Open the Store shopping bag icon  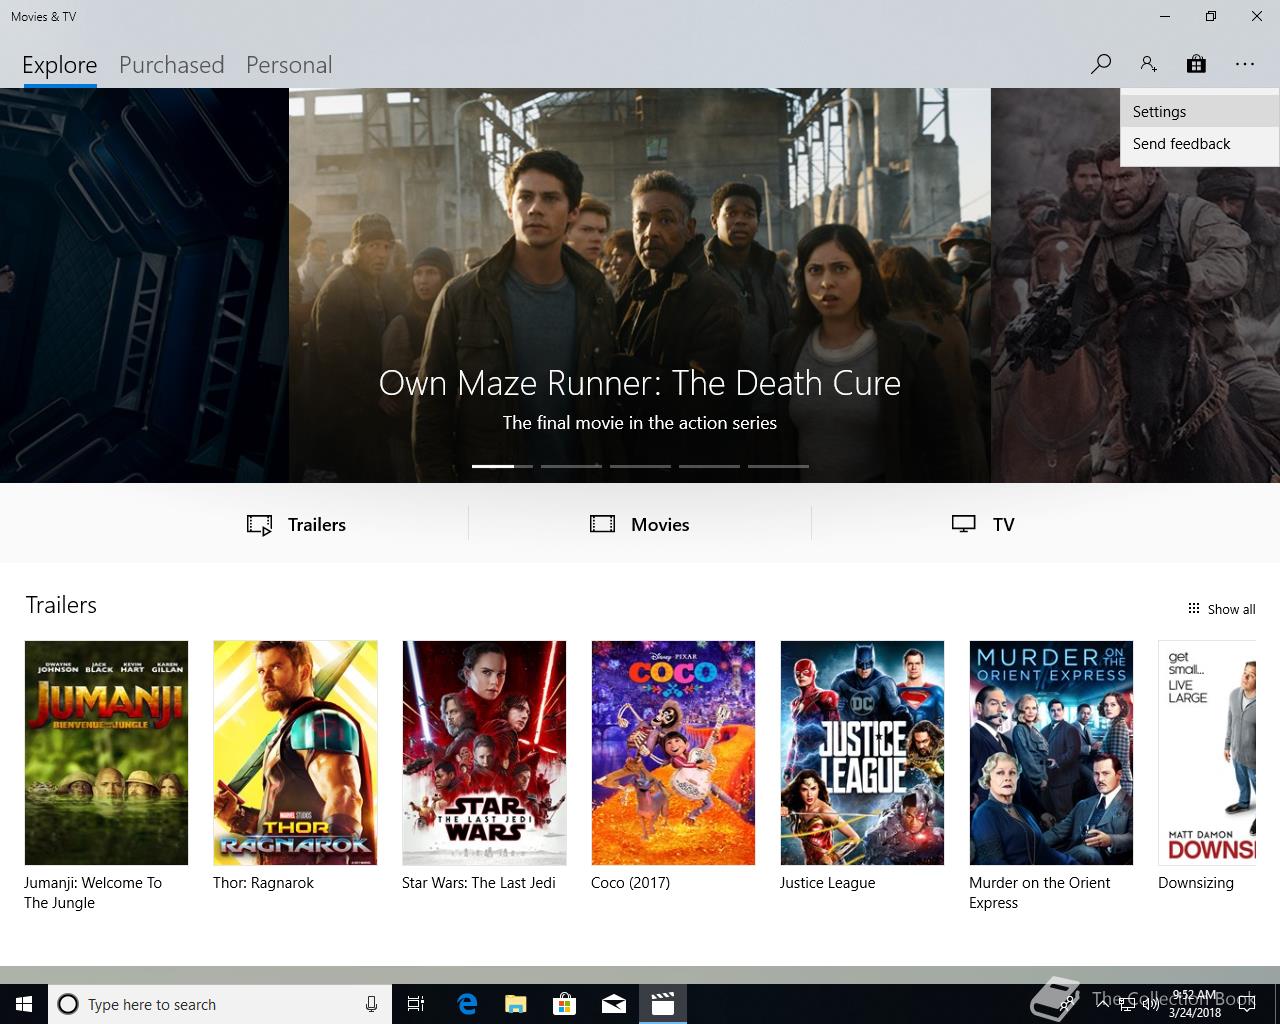tap(1196, 64)
